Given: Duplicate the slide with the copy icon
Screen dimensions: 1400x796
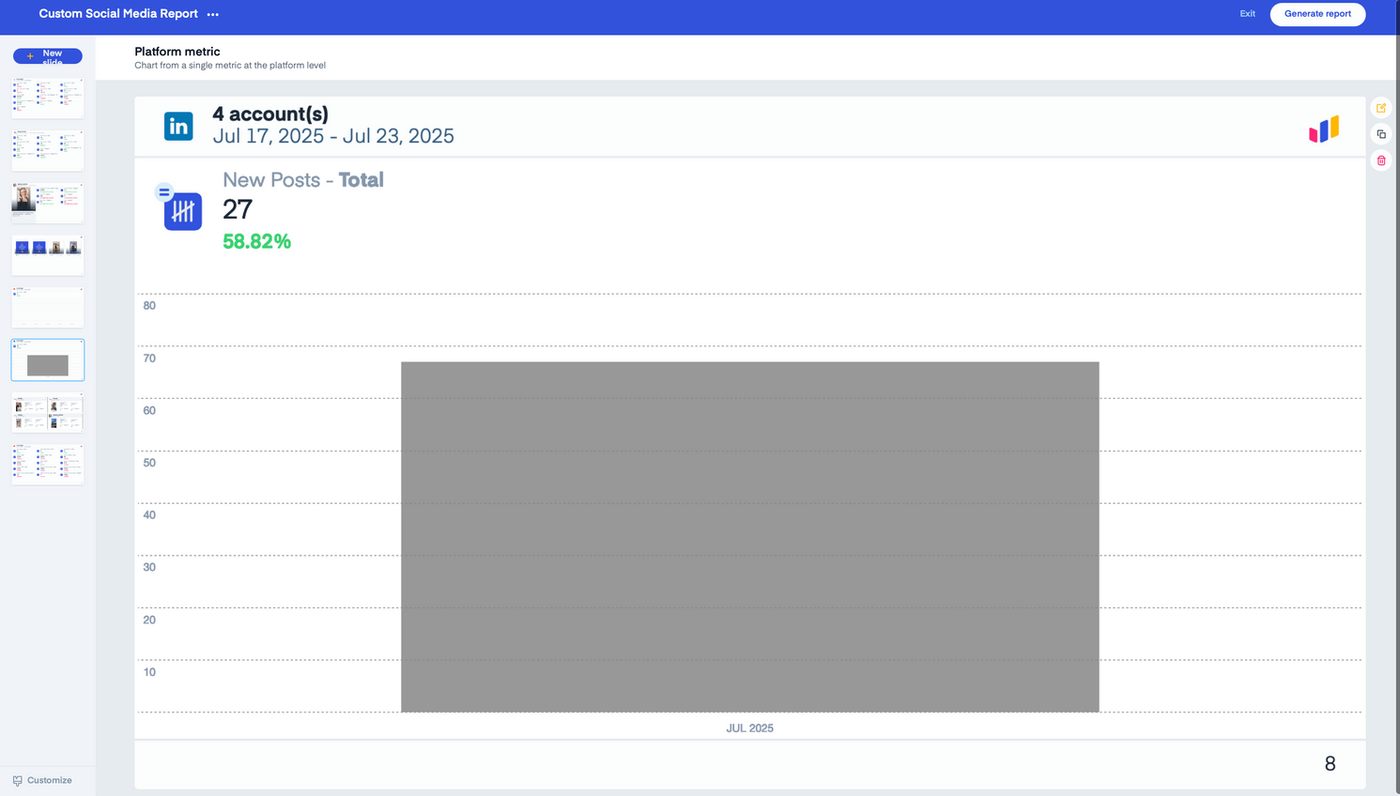Looking at the screenshot, I should pyautogui.click(x=1381, y=134).
